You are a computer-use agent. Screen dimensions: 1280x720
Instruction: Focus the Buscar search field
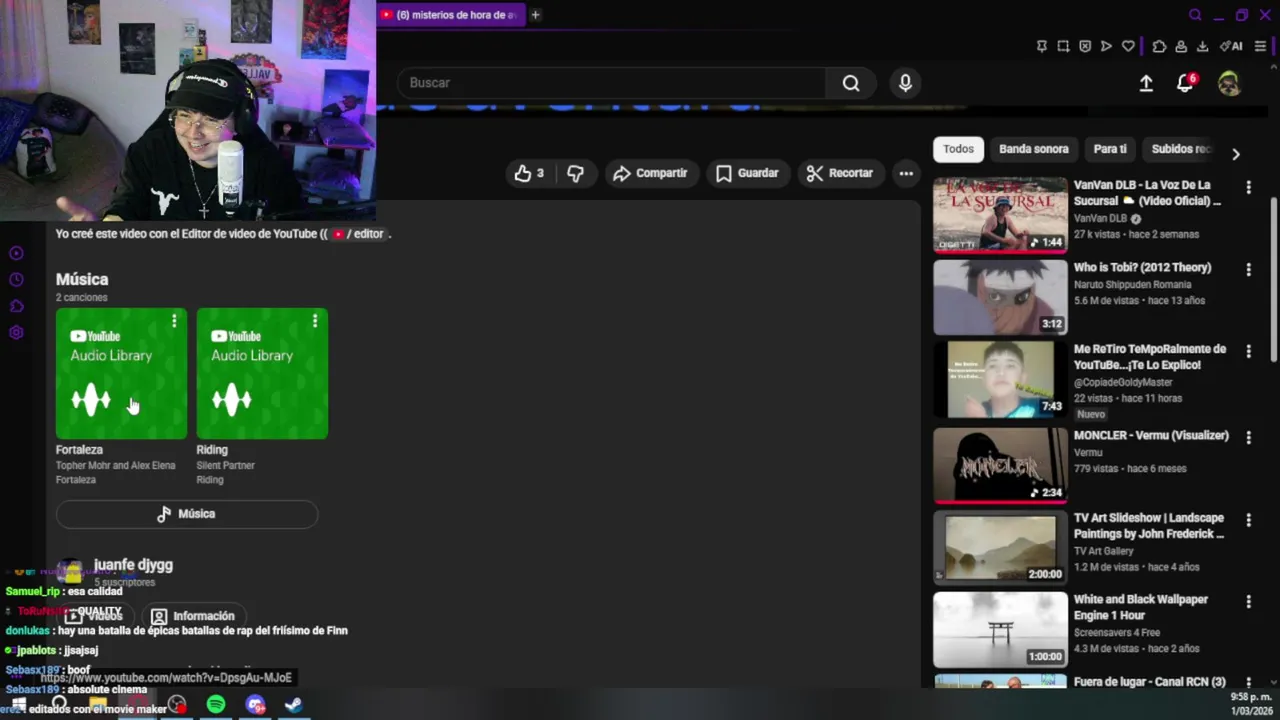click(x=611, y=83)
